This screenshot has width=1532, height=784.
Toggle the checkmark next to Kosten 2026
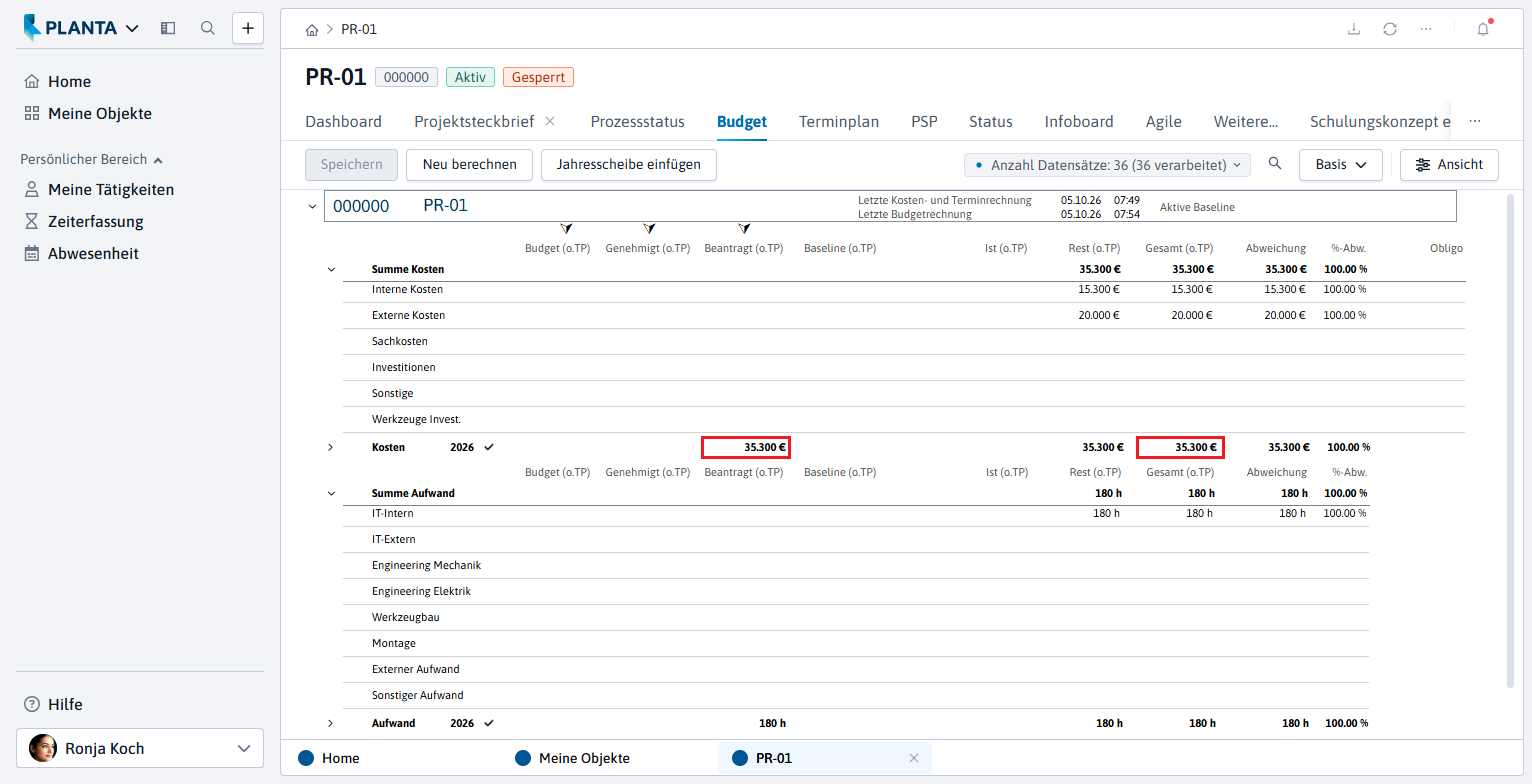[x=489, y=447]
